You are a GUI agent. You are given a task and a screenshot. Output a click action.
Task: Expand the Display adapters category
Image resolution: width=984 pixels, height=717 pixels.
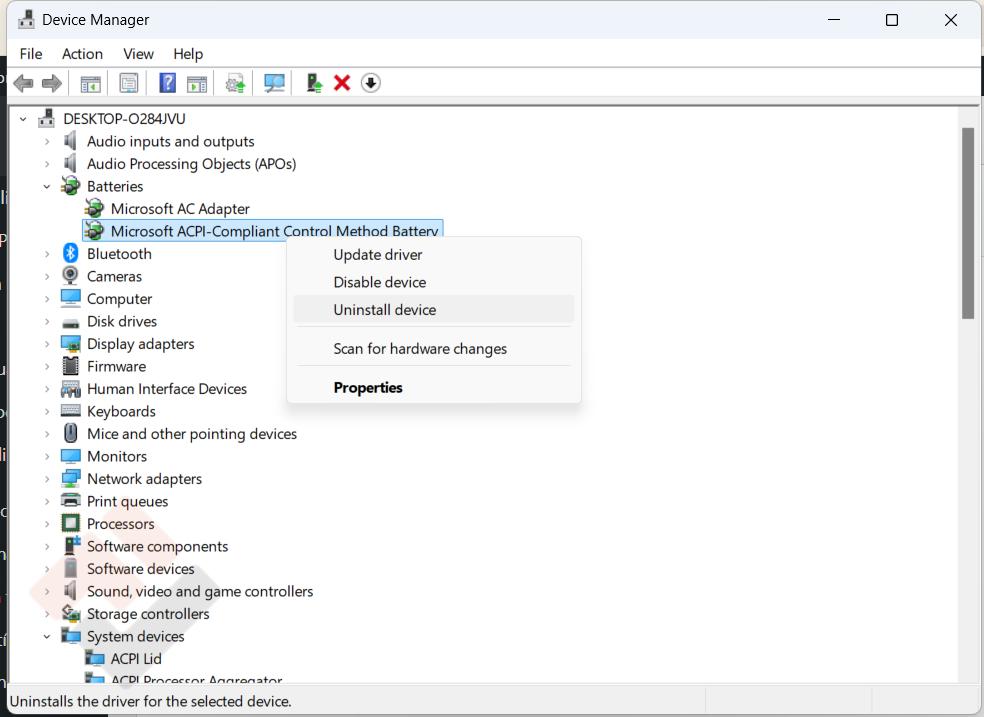(x=47, y=344)
